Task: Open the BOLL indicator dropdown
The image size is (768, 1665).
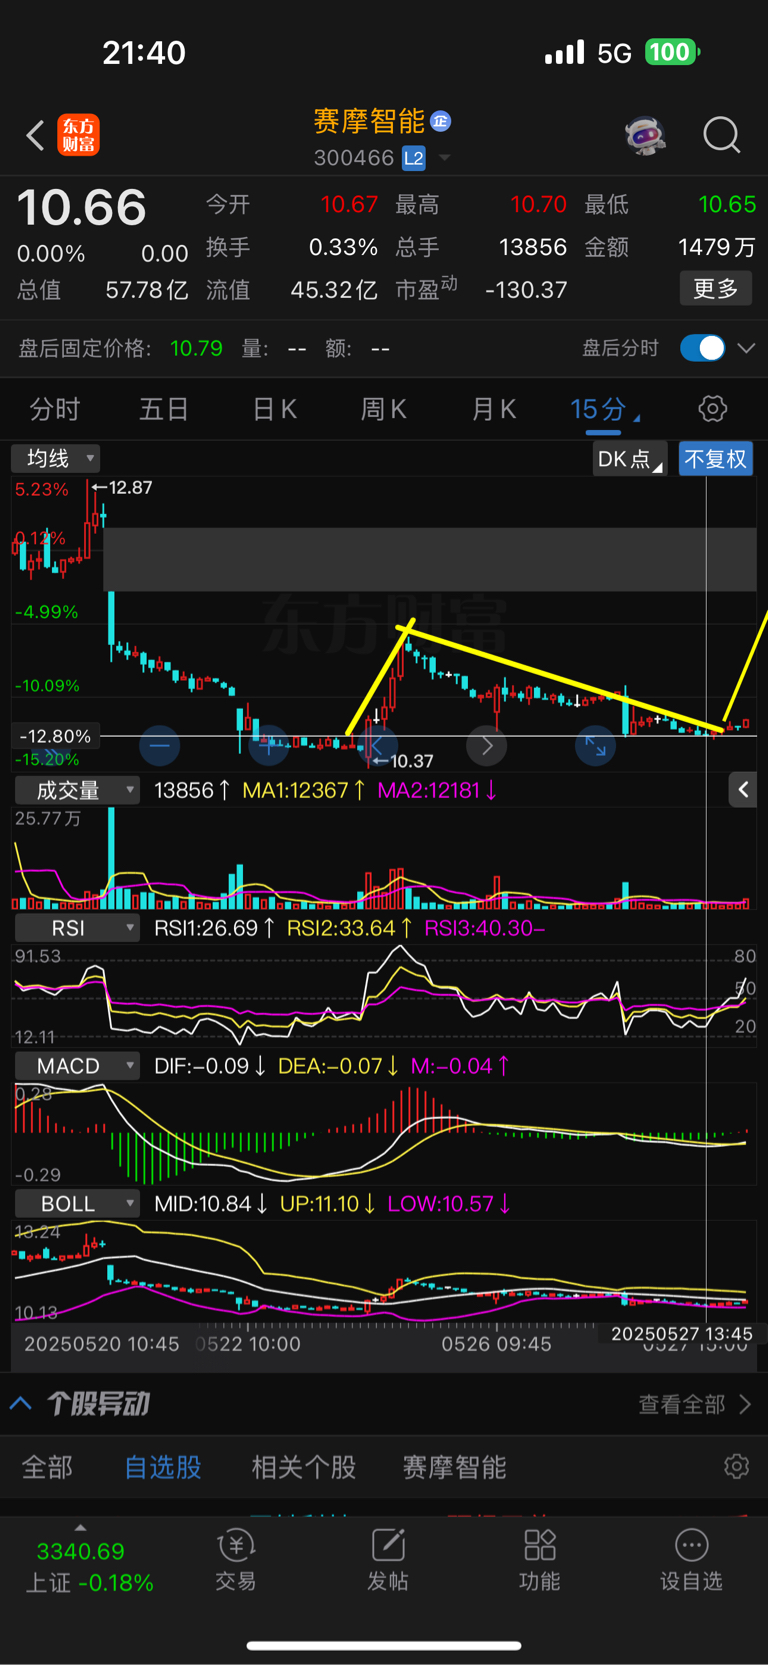Action: point(78,1204)
